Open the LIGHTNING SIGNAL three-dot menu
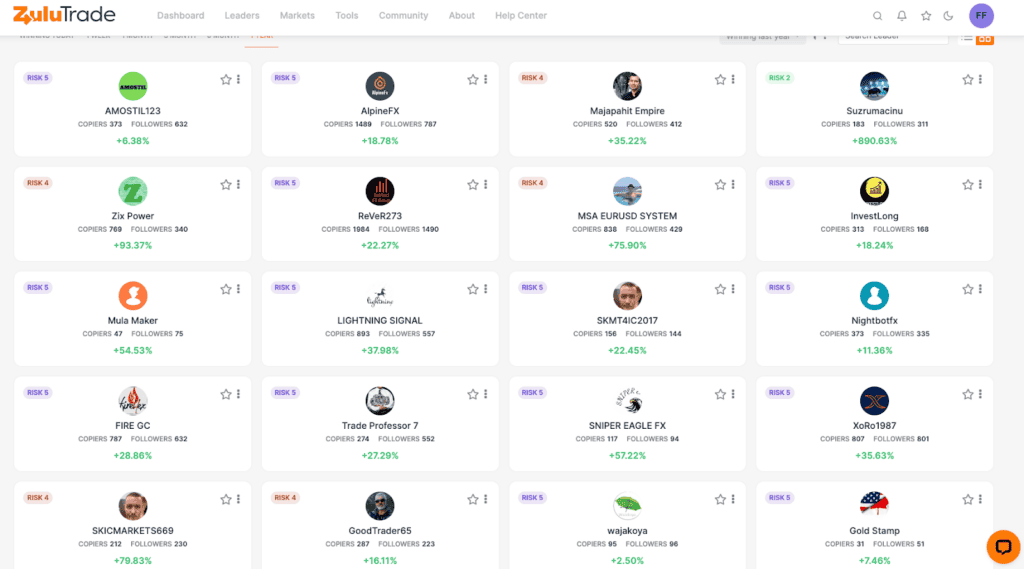 [x=486, y=289]
